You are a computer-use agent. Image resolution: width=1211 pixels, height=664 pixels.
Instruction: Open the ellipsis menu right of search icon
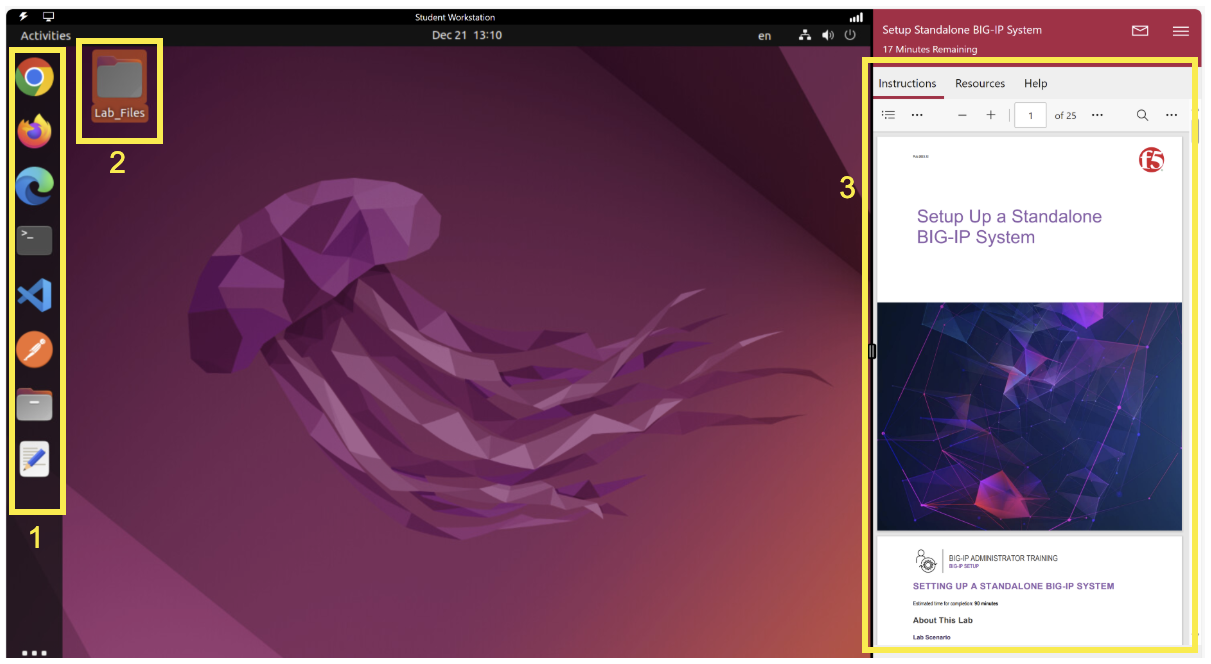1172,115
